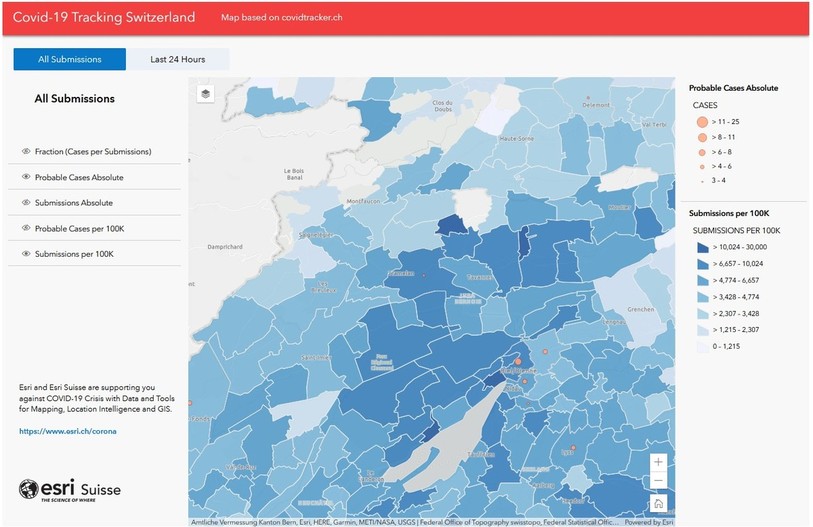Click legend swatch for > 1,215 - 2,307

[703, 330]
